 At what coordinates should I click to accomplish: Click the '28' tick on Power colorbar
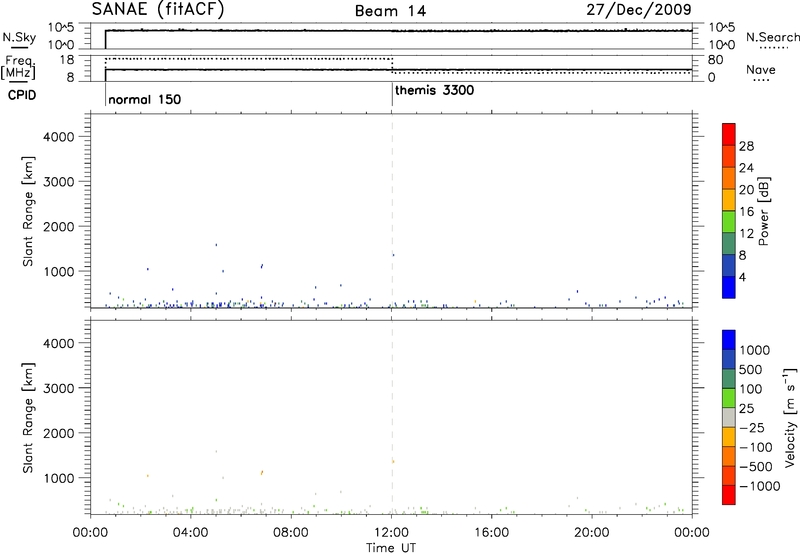pos(746,146)
